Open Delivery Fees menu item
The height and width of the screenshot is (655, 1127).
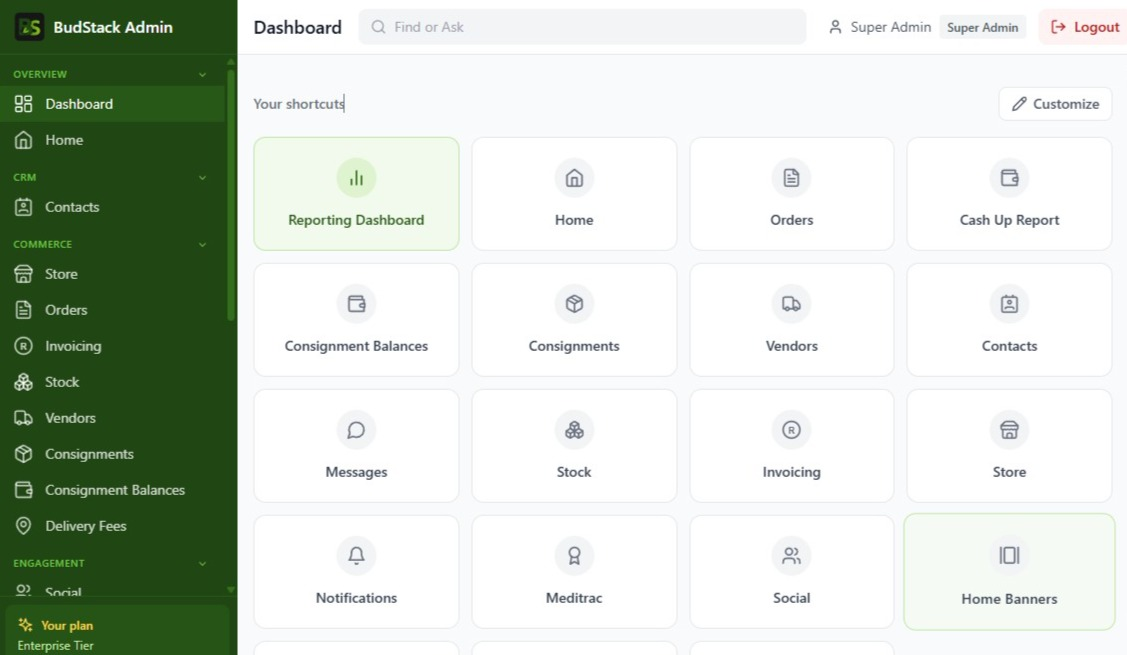point(112,526)
